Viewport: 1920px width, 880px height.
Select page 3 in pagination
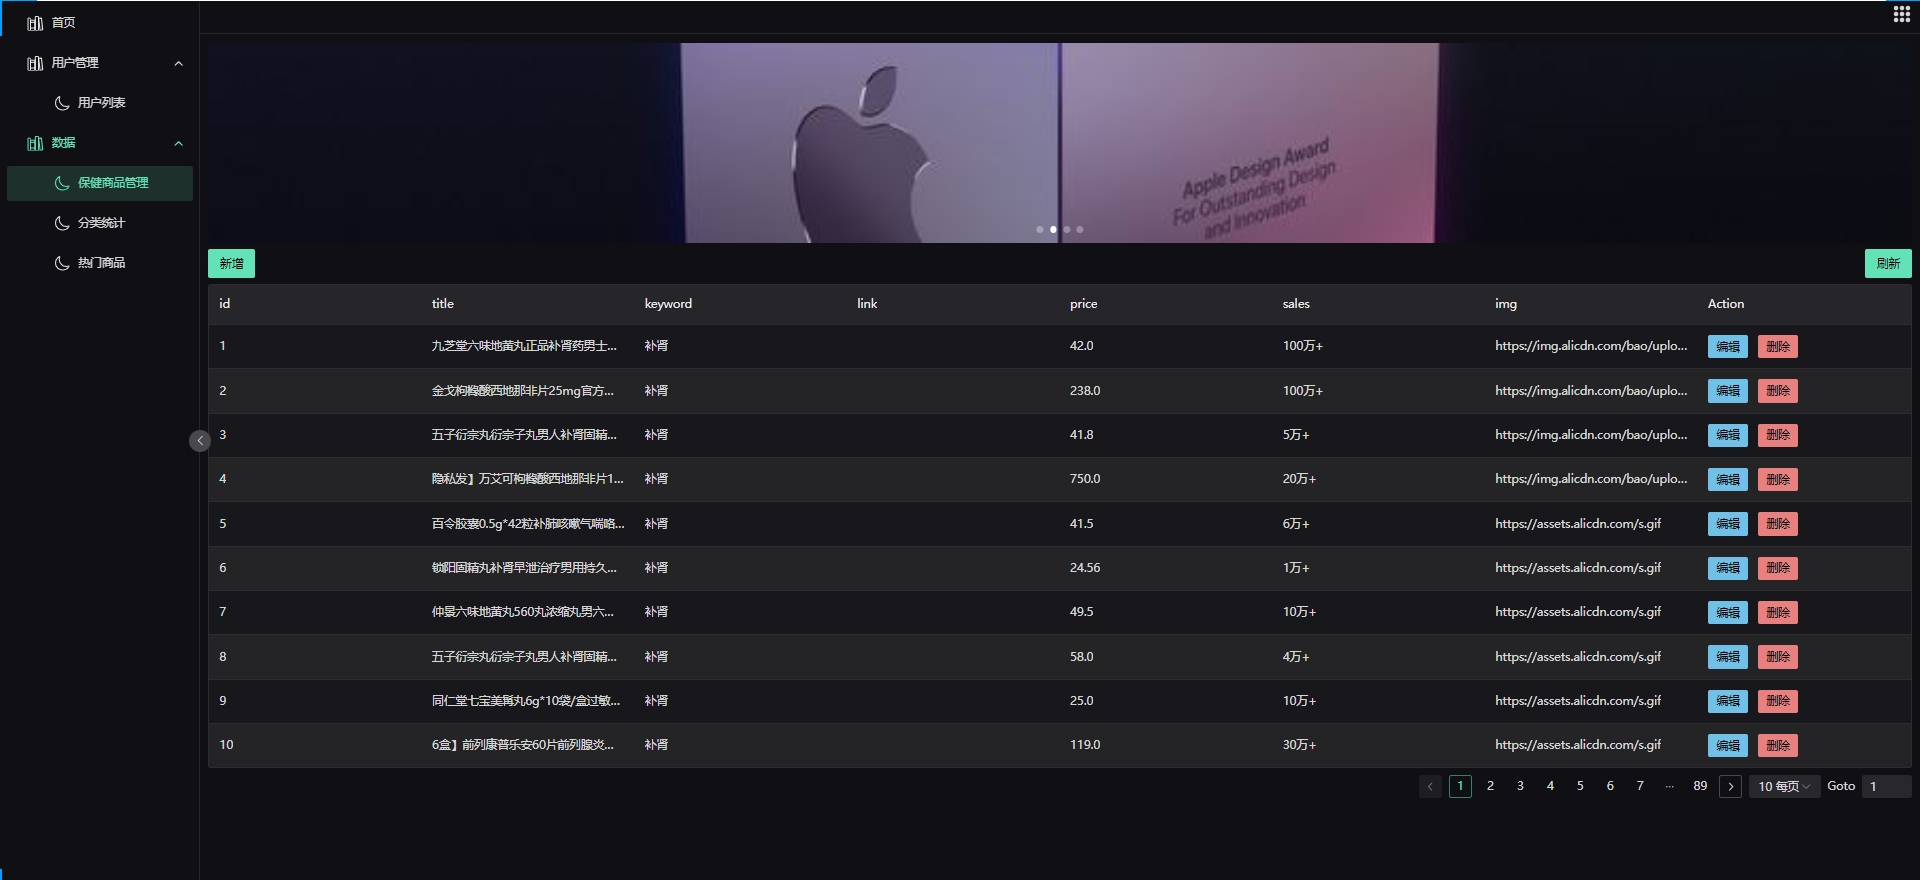[x=1520, y=786]
